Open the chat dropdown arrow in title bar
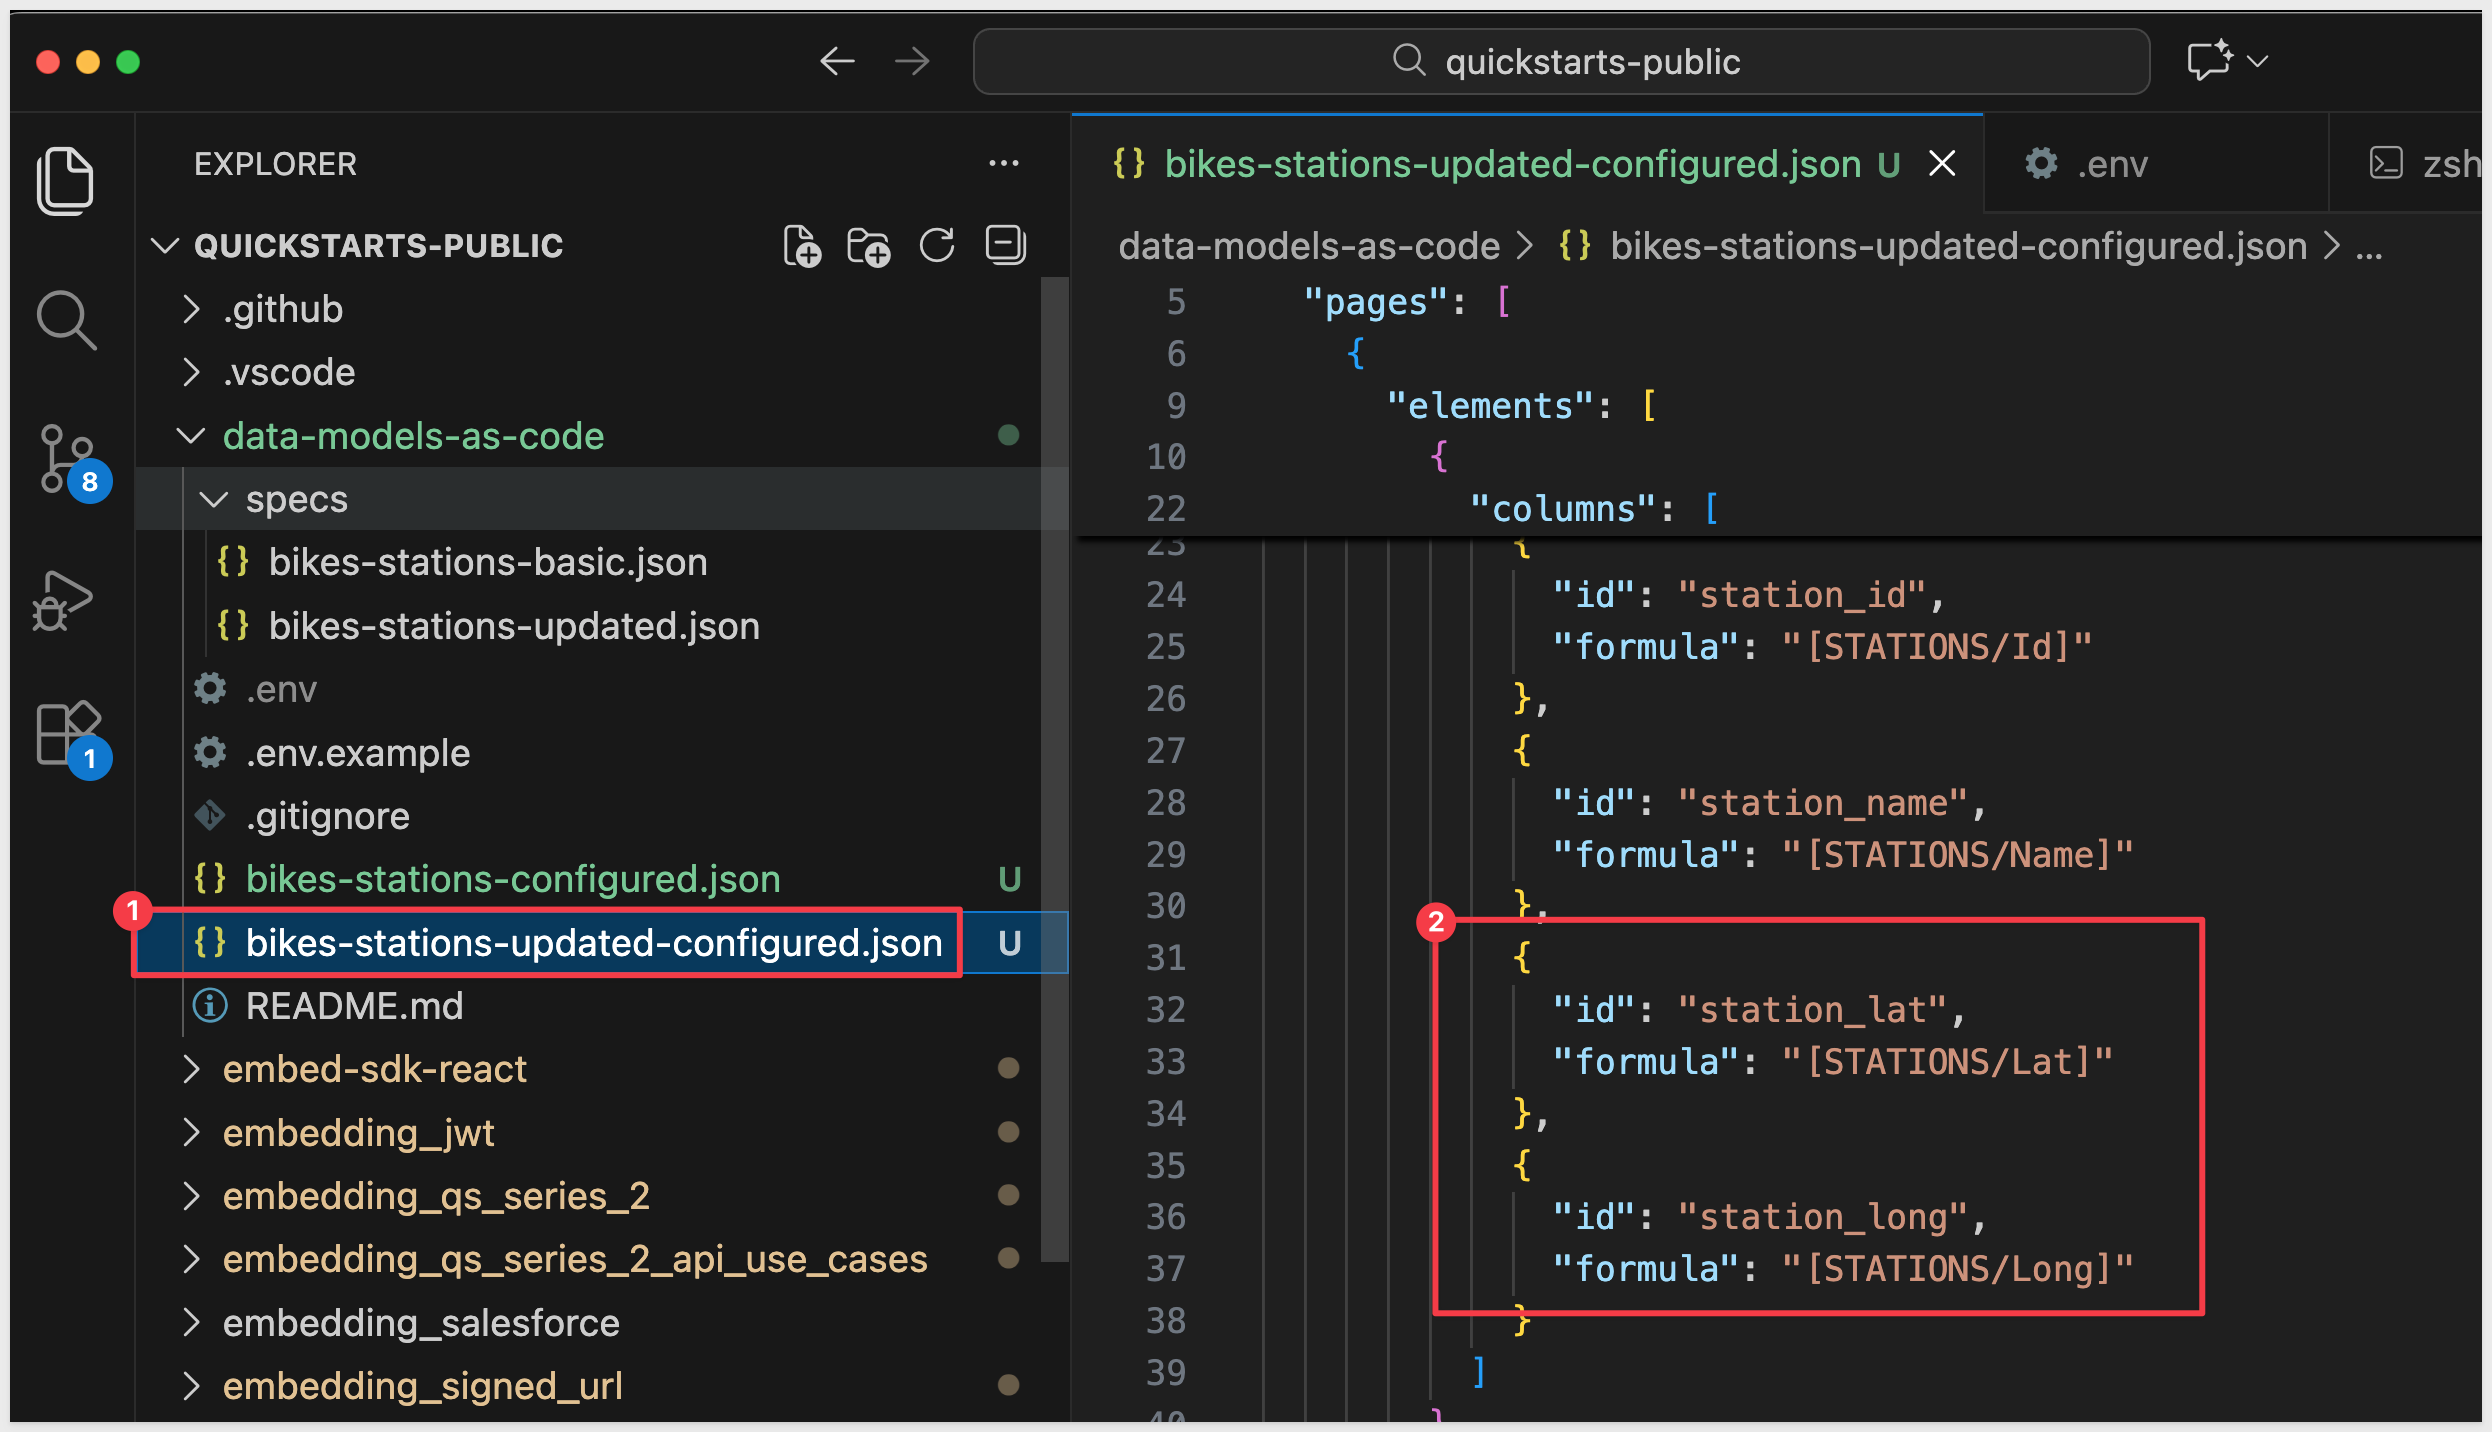This screenshot has width=2492, height=1432. (2257, 62)
